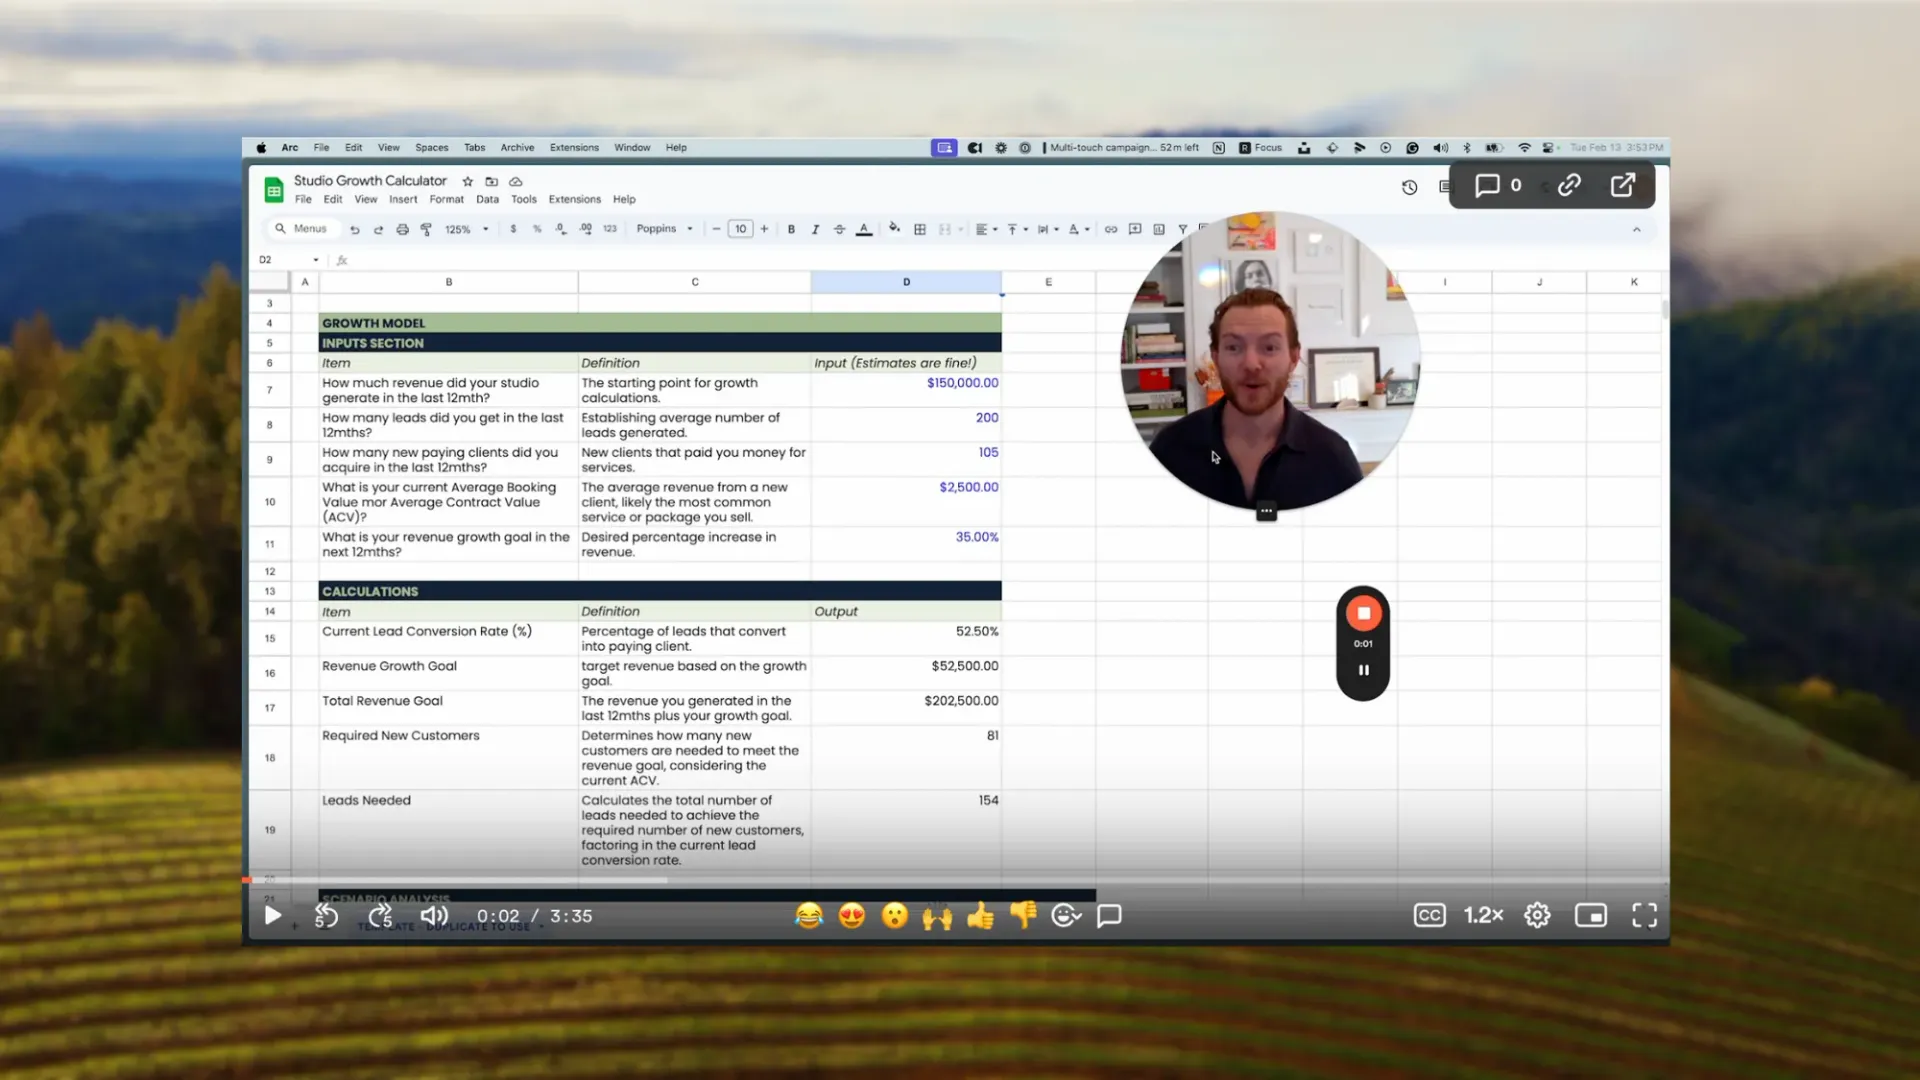Screen dimensions: 1920x1080
Task: Open the text rotation dropdown
Action: [x=1078, y=229]
